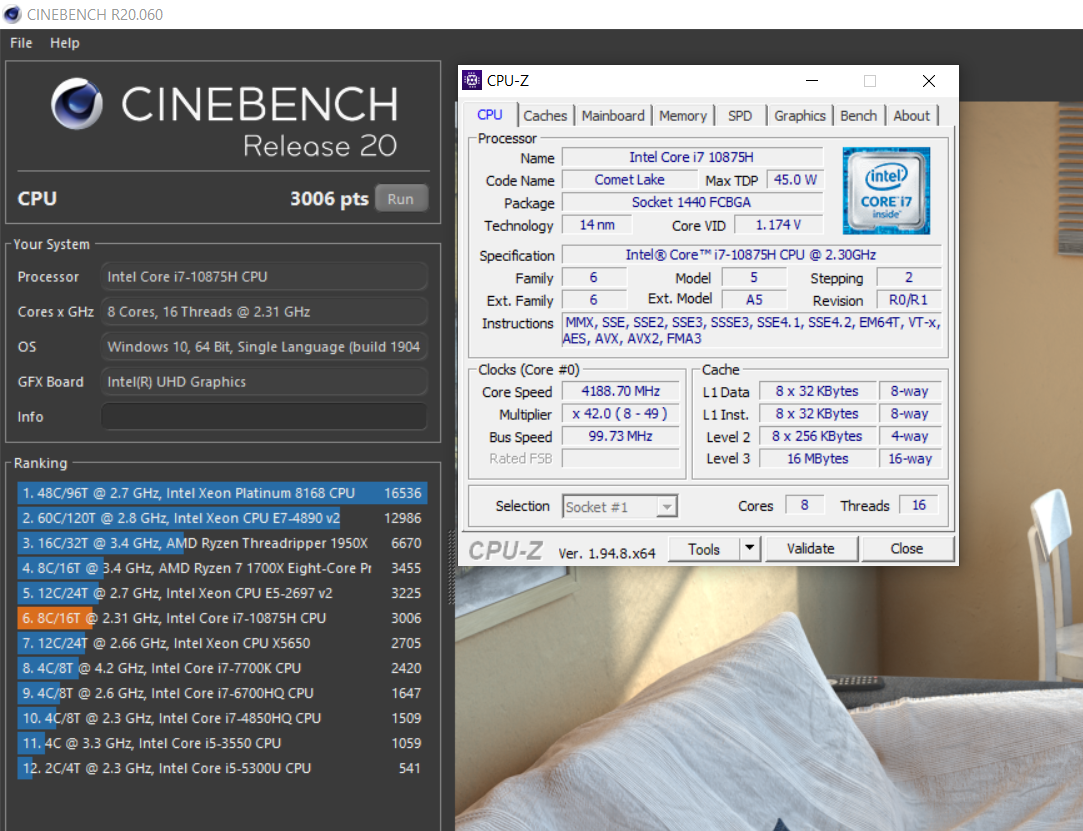
Task: Select ranking row Intel Core i7-4850HQ
Action: tap(222, 718)
